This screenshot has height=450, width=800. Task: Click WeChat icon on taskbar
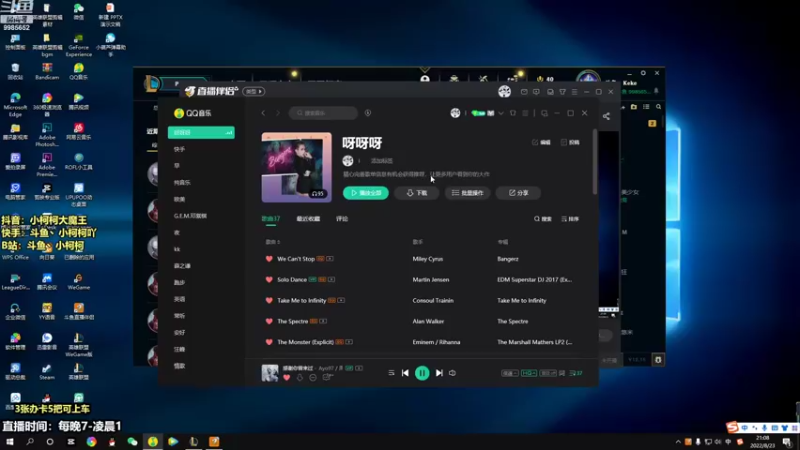pyautogui.click(x=132, y=441)
